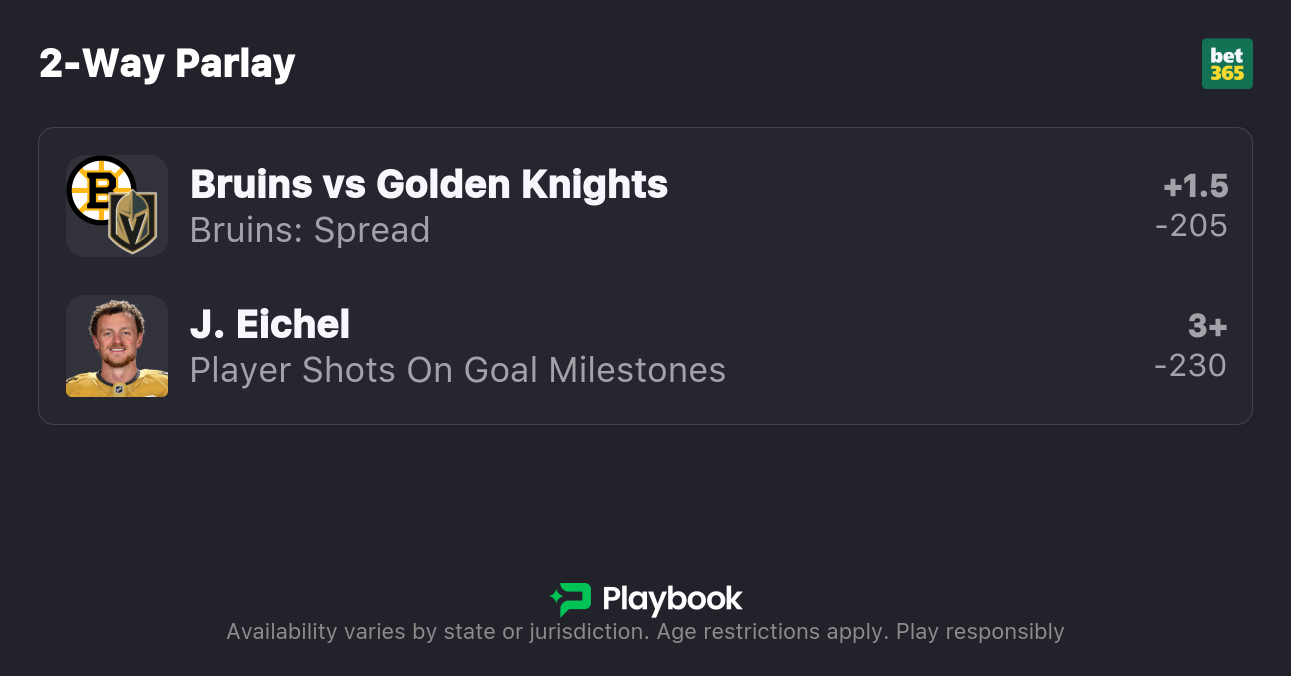This screenshot has width=1291, height=676.
Task: Open the J. Eichel player name
Action: (270, 324)
